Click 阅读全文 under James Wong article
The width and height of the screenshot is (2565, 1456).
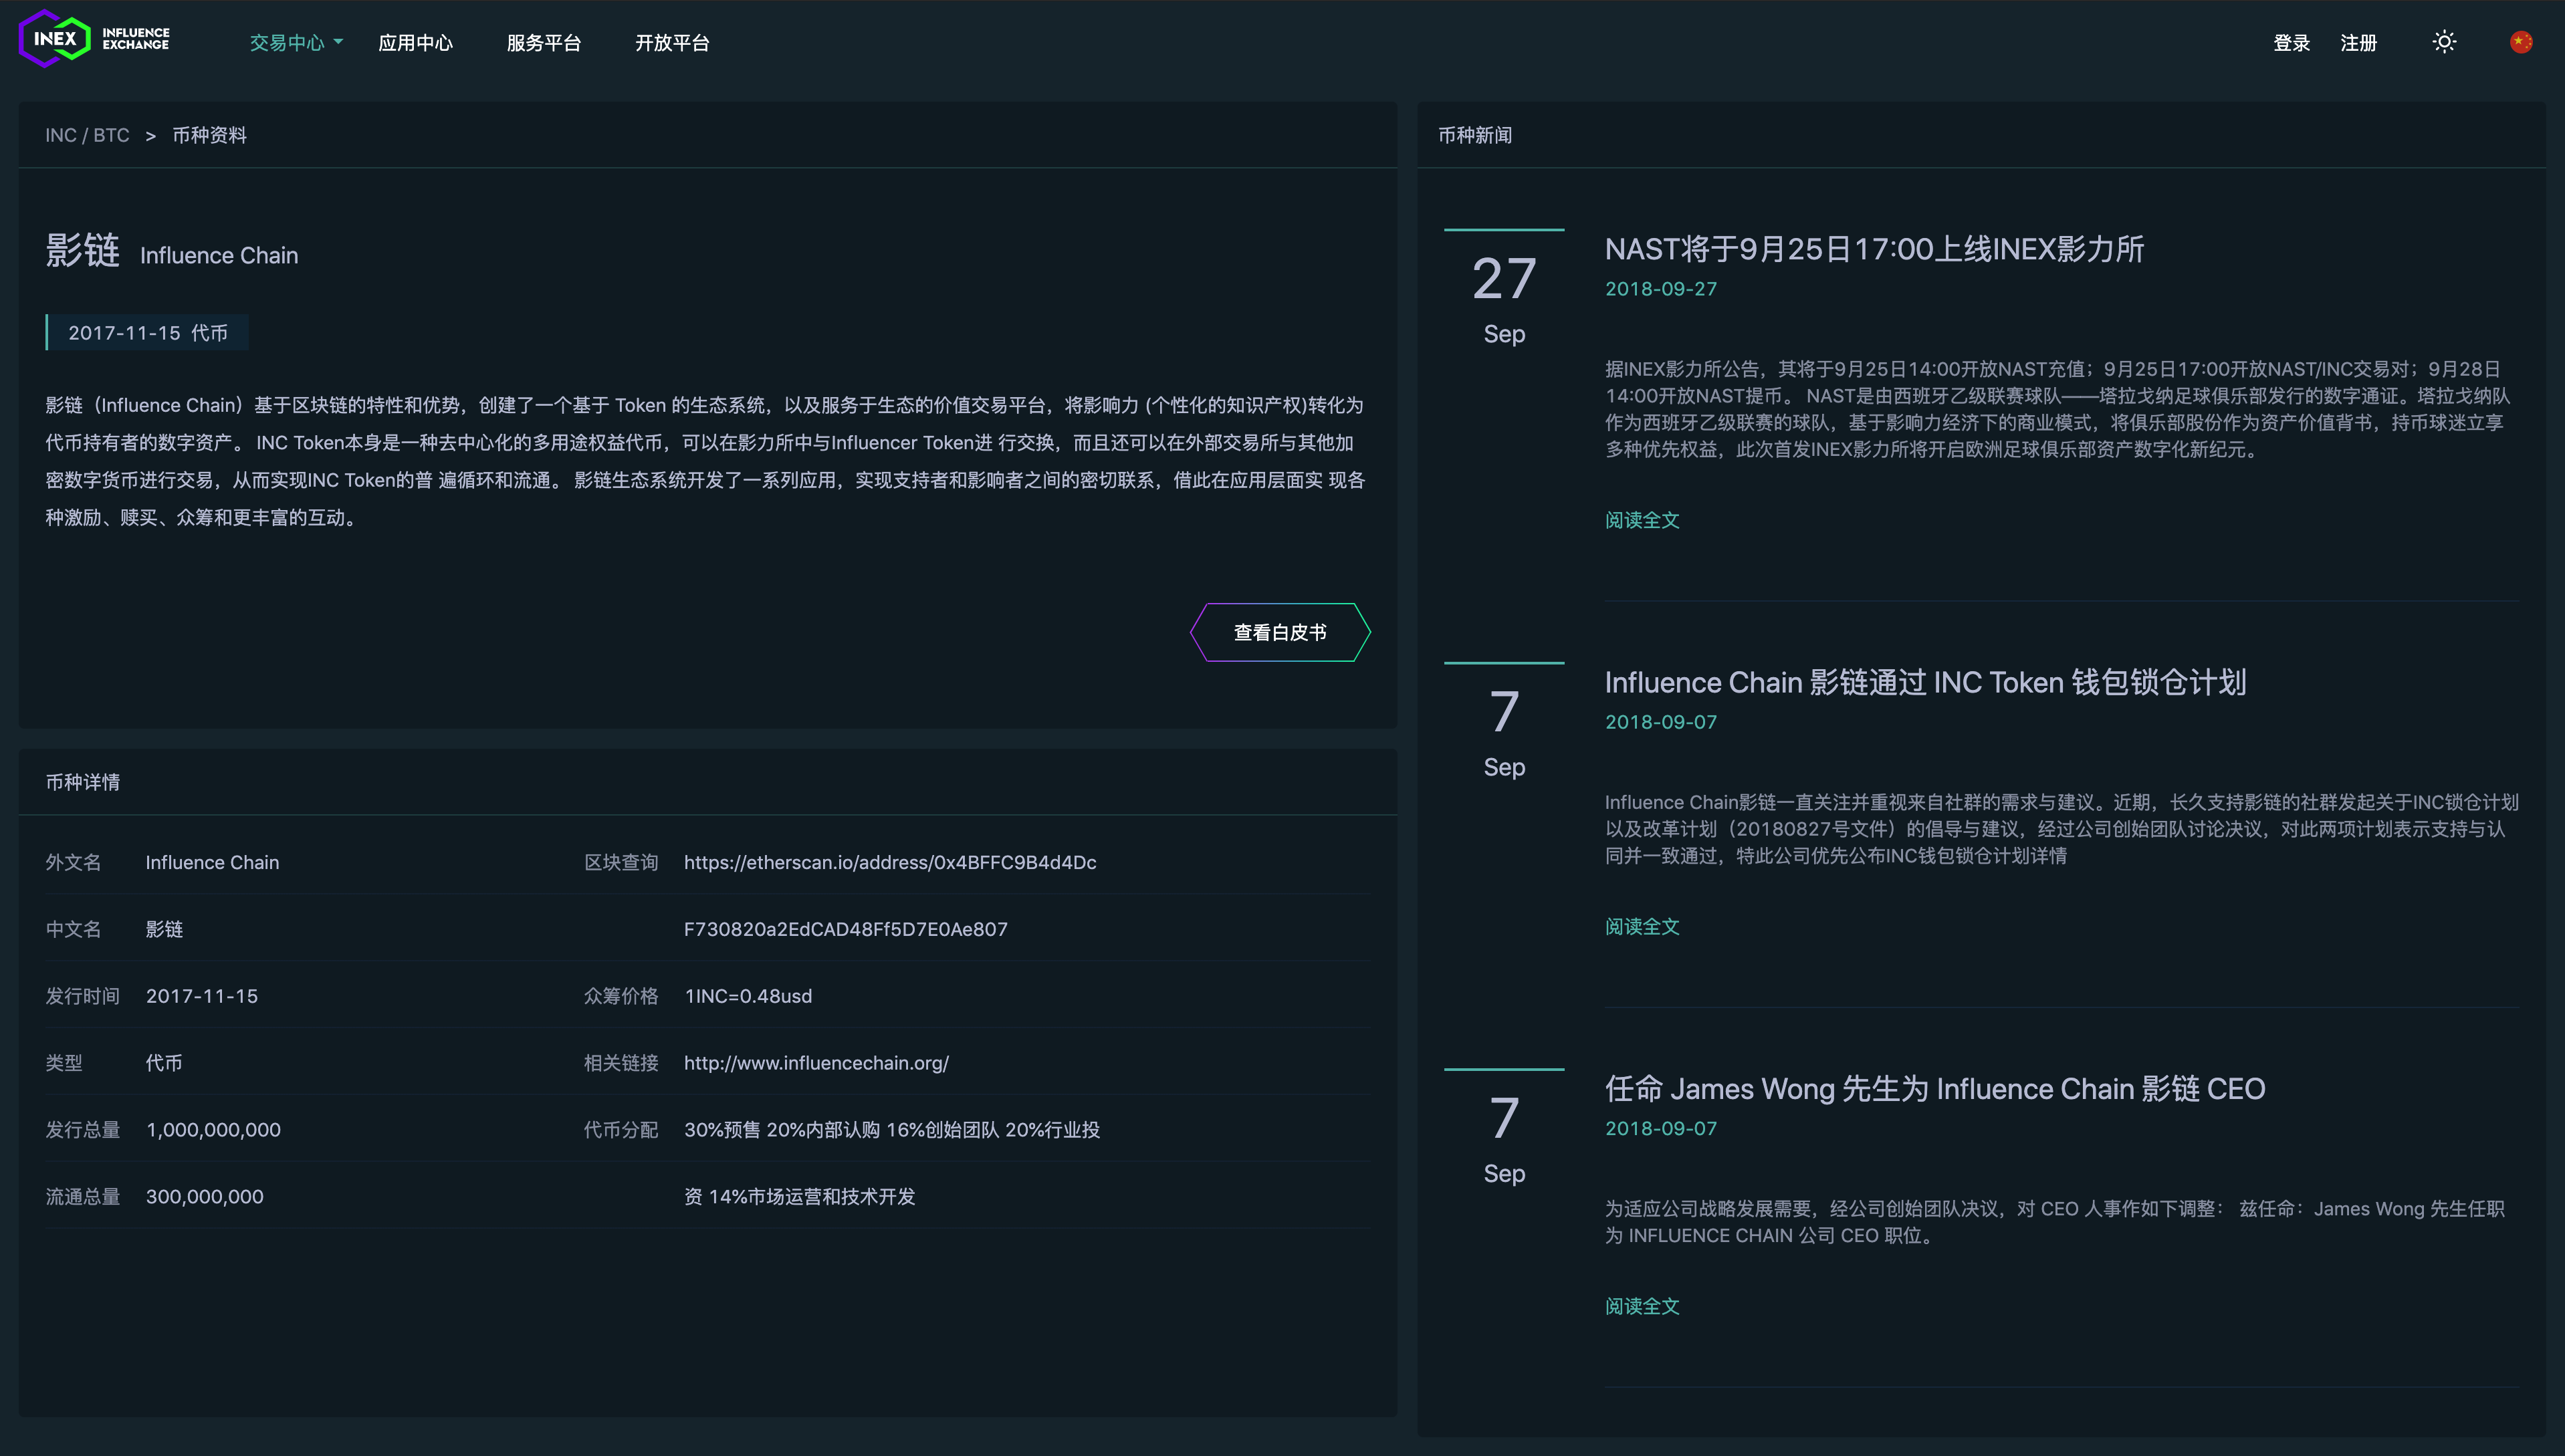tap(1642, 1306)
